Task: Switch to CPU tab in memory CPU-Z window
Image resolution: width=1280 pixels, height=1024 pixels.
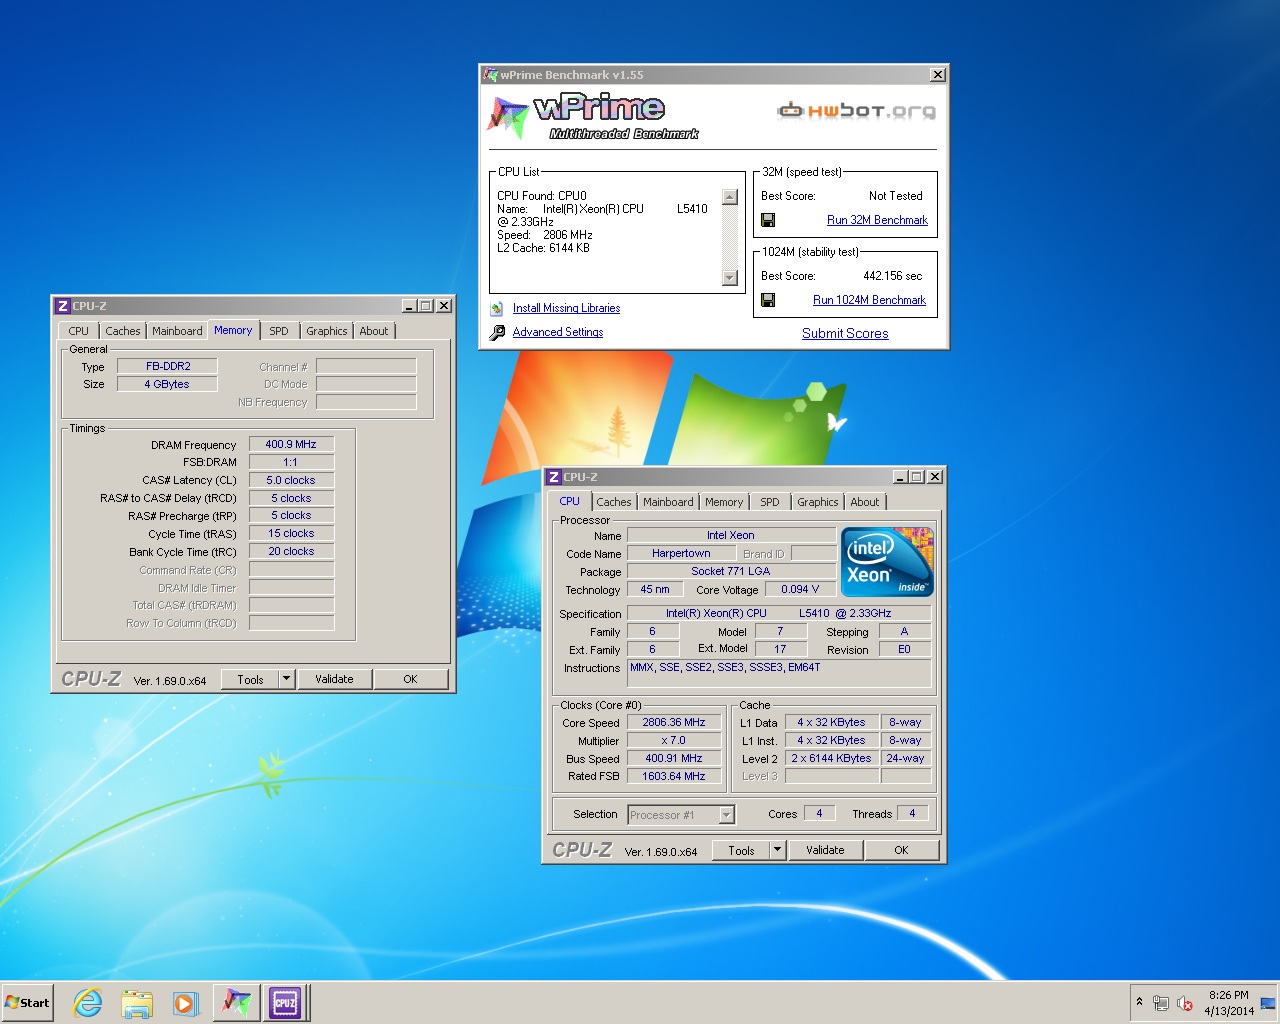Action: tap(78, 331)
